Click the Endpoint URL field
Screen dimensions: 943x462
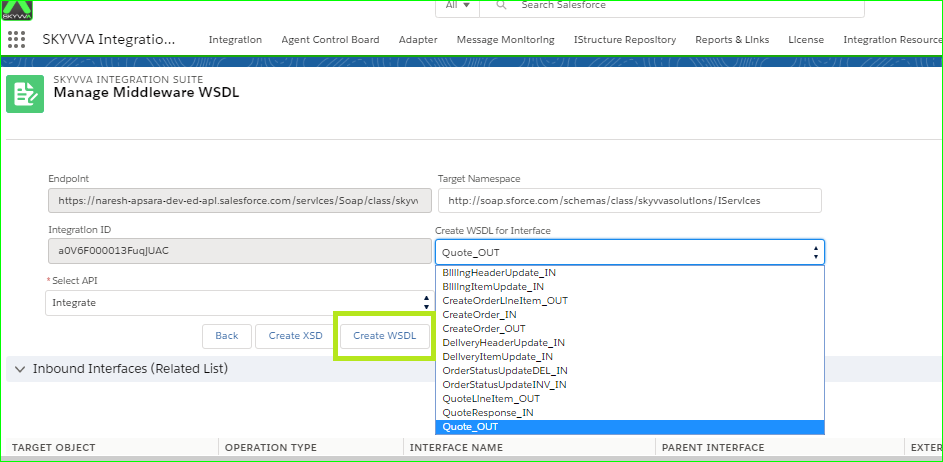click(240, 201)
